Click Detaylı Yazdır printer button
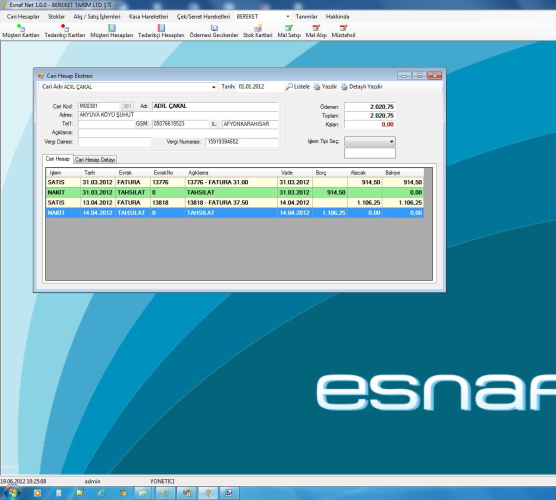The image size is (556, 500). 362,87
